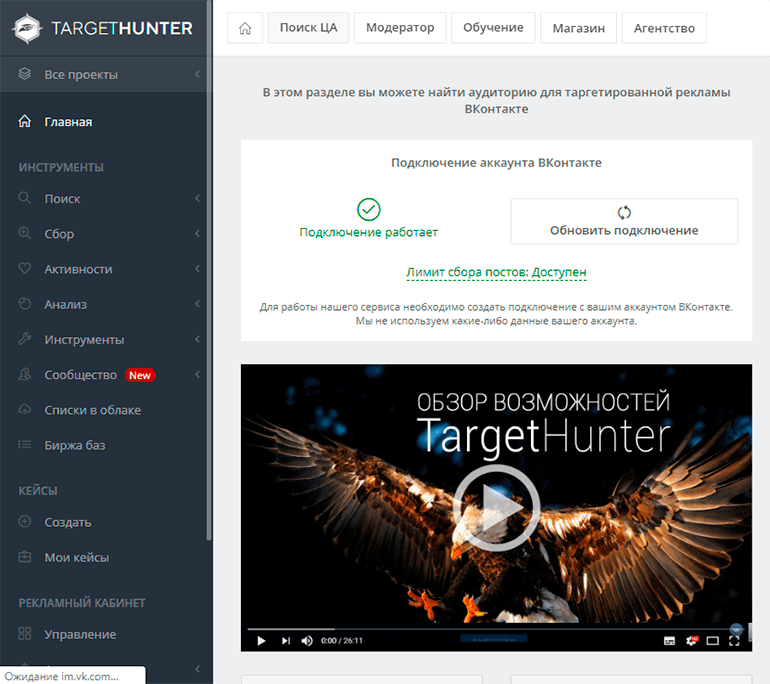This screenshot has width=770, height=684.
Task: Expand the Инструменты submenu arrow
Action: tap(197, 339)
